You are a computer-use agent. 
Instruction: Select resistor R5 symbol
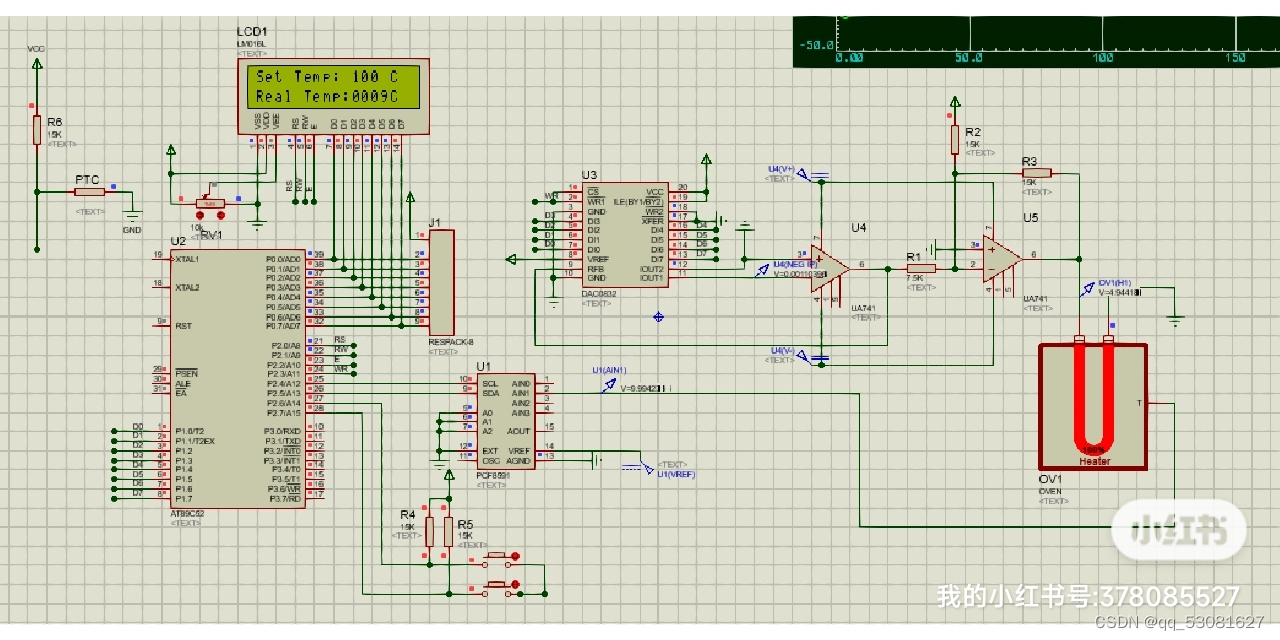tap(447, 531)
